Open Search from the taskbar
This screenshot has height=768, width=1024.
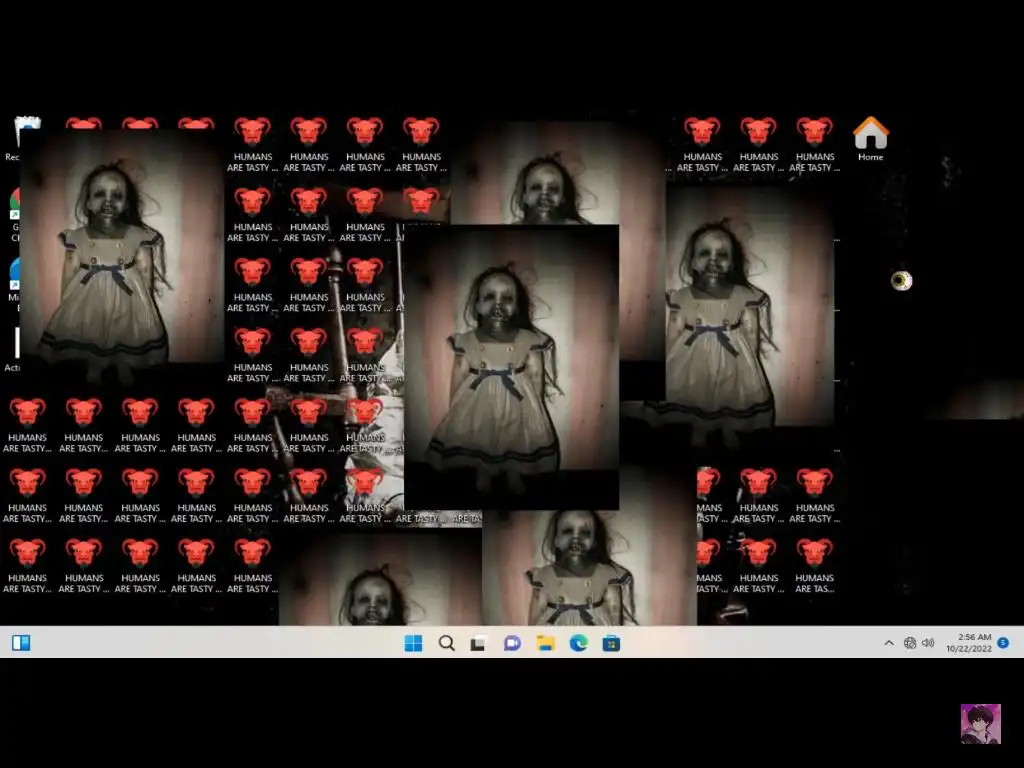point(447,643)
